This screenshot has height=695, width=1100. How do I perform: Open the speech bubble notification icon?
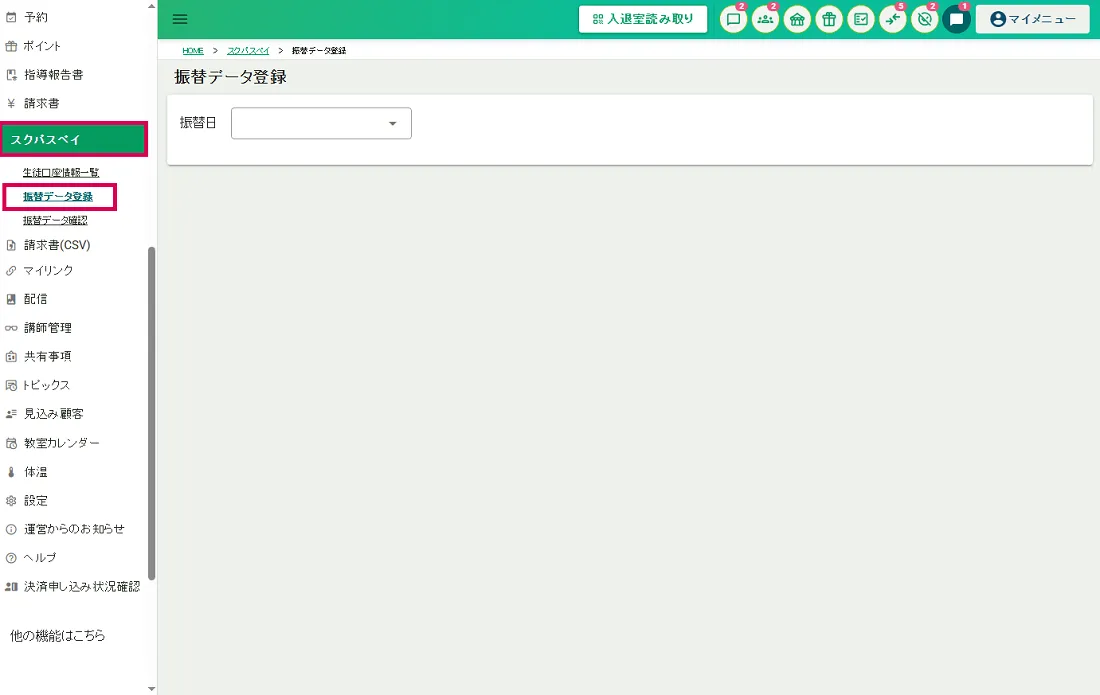(733, 20)
